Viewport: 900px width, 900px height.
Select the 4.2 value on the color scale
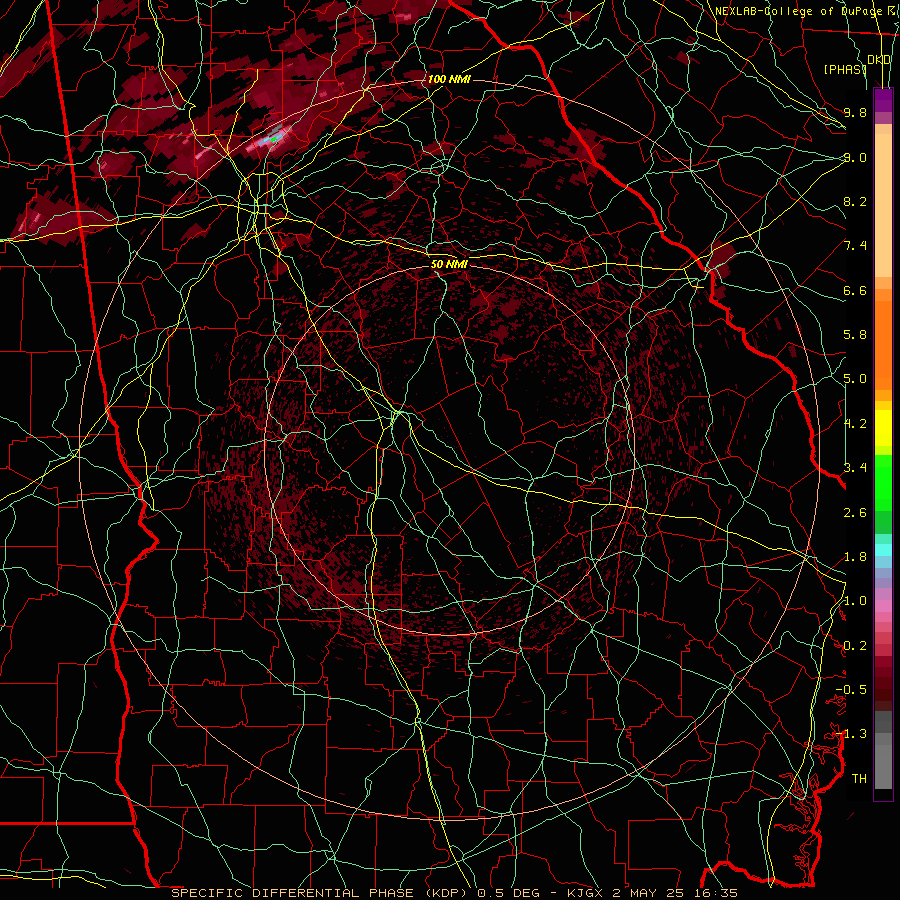(x=855, y=424)
